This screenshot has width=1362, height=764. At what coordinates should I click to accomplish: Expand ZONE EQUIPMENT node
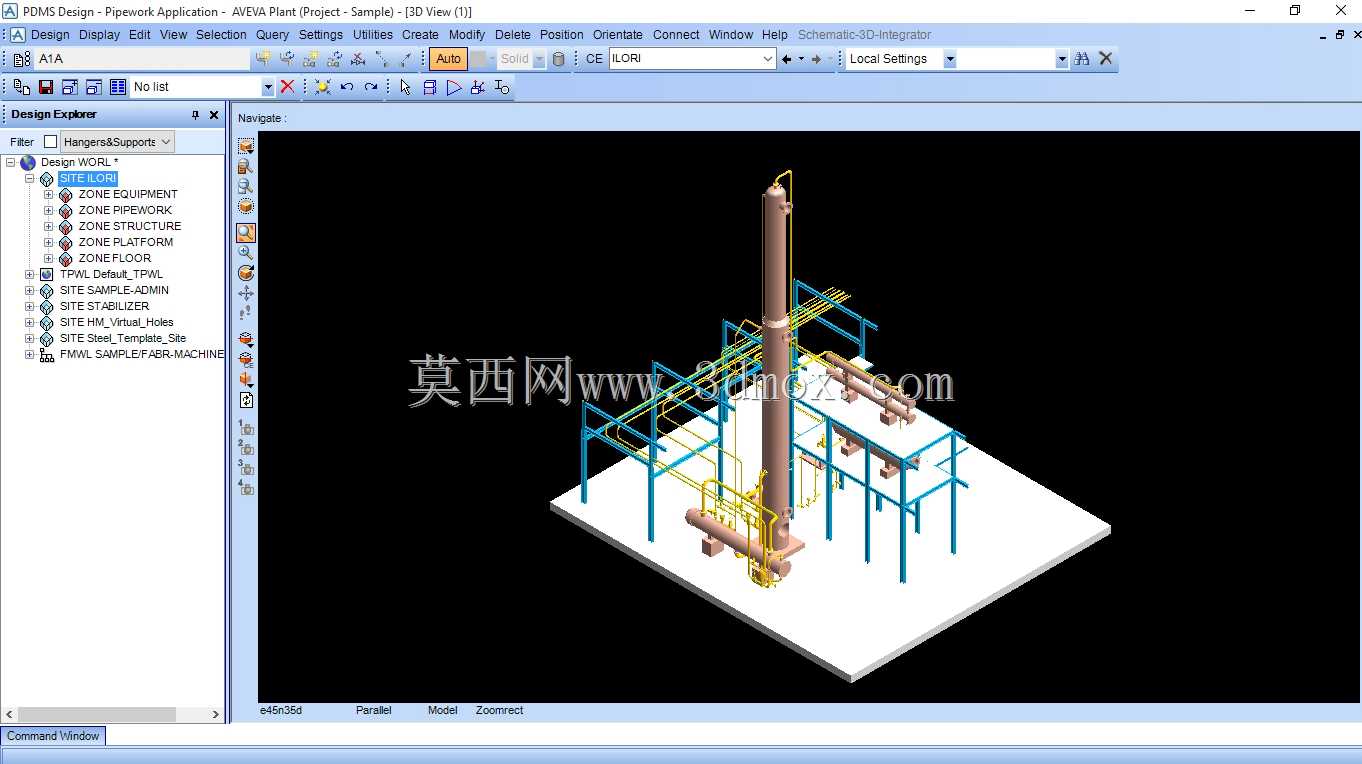click(48, 194)
